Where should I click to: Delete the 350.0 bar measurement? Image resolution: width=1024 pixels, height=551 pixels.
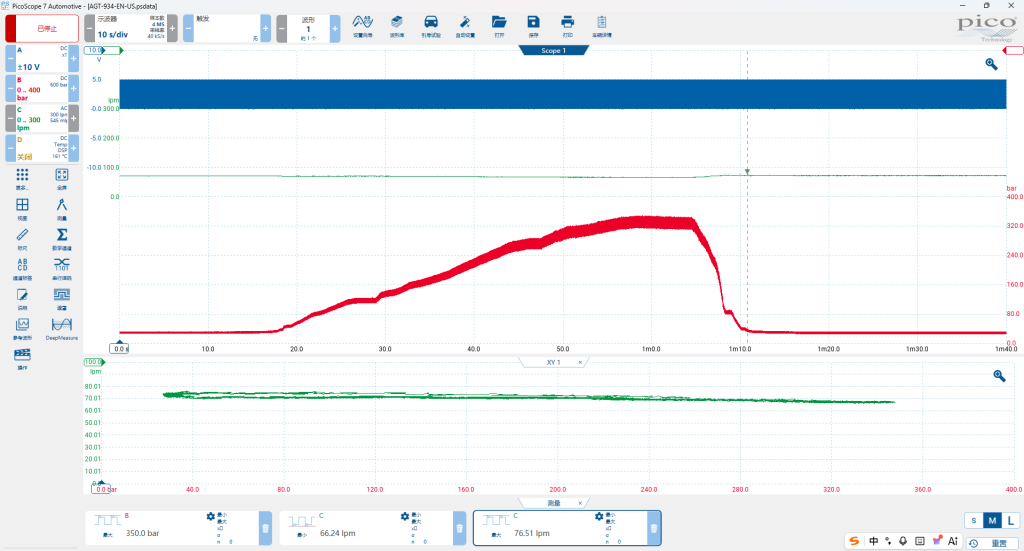(265, 528)
